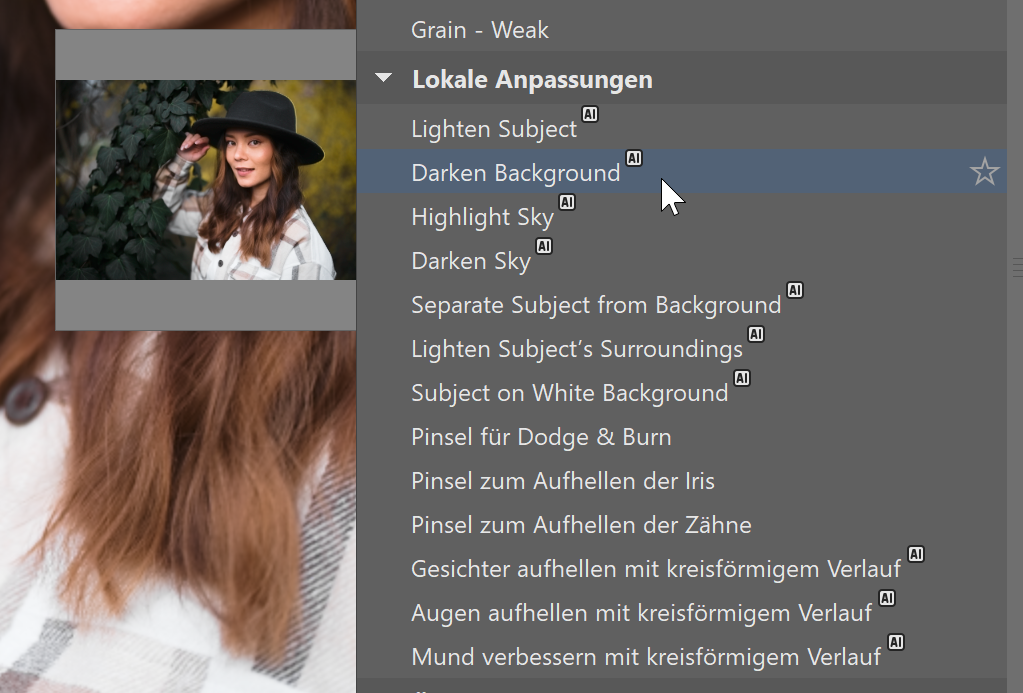
Task: Select the Grain - Weak preset
Action: (479, 30)
